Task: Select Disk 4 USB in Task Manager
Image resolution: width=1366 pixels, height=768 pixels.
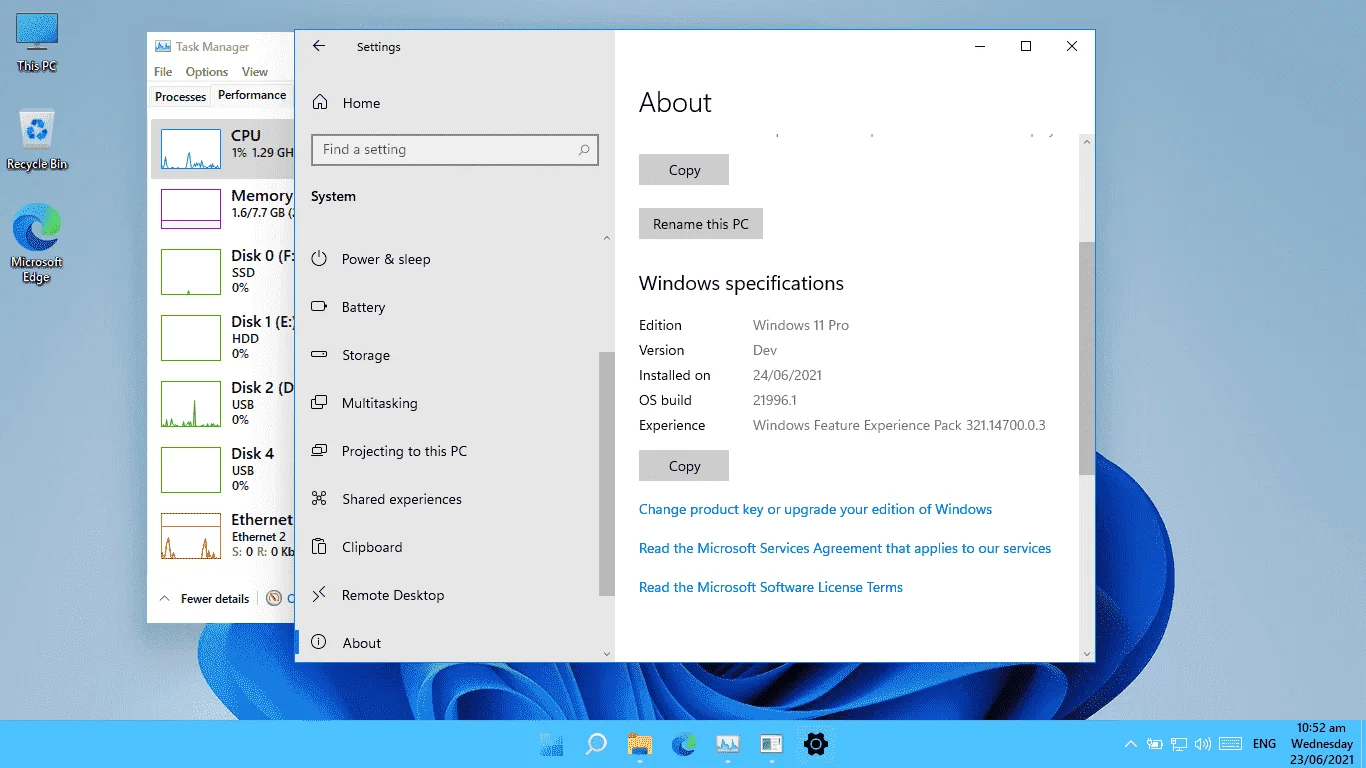Action: [x=222, y=470]
